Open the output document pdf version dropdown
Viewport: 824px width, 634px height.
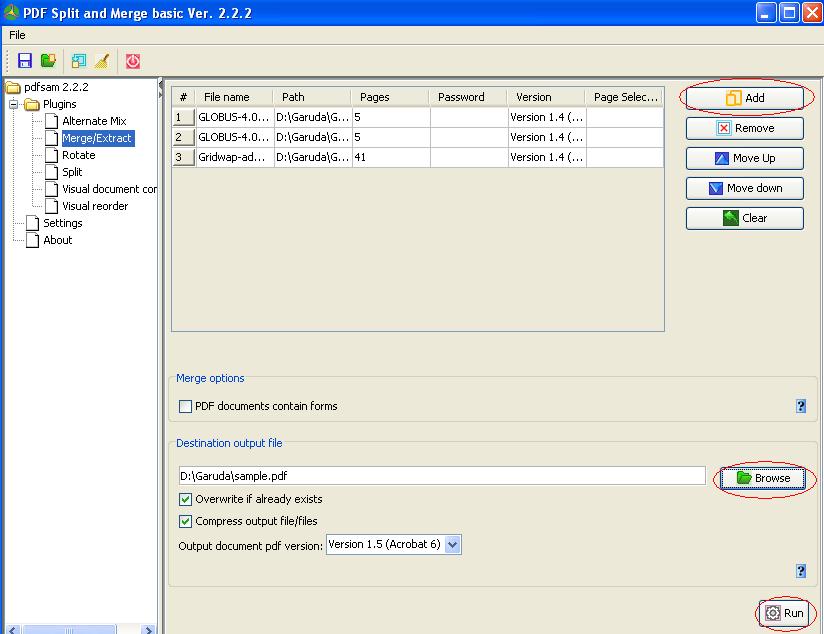[452, 545]
